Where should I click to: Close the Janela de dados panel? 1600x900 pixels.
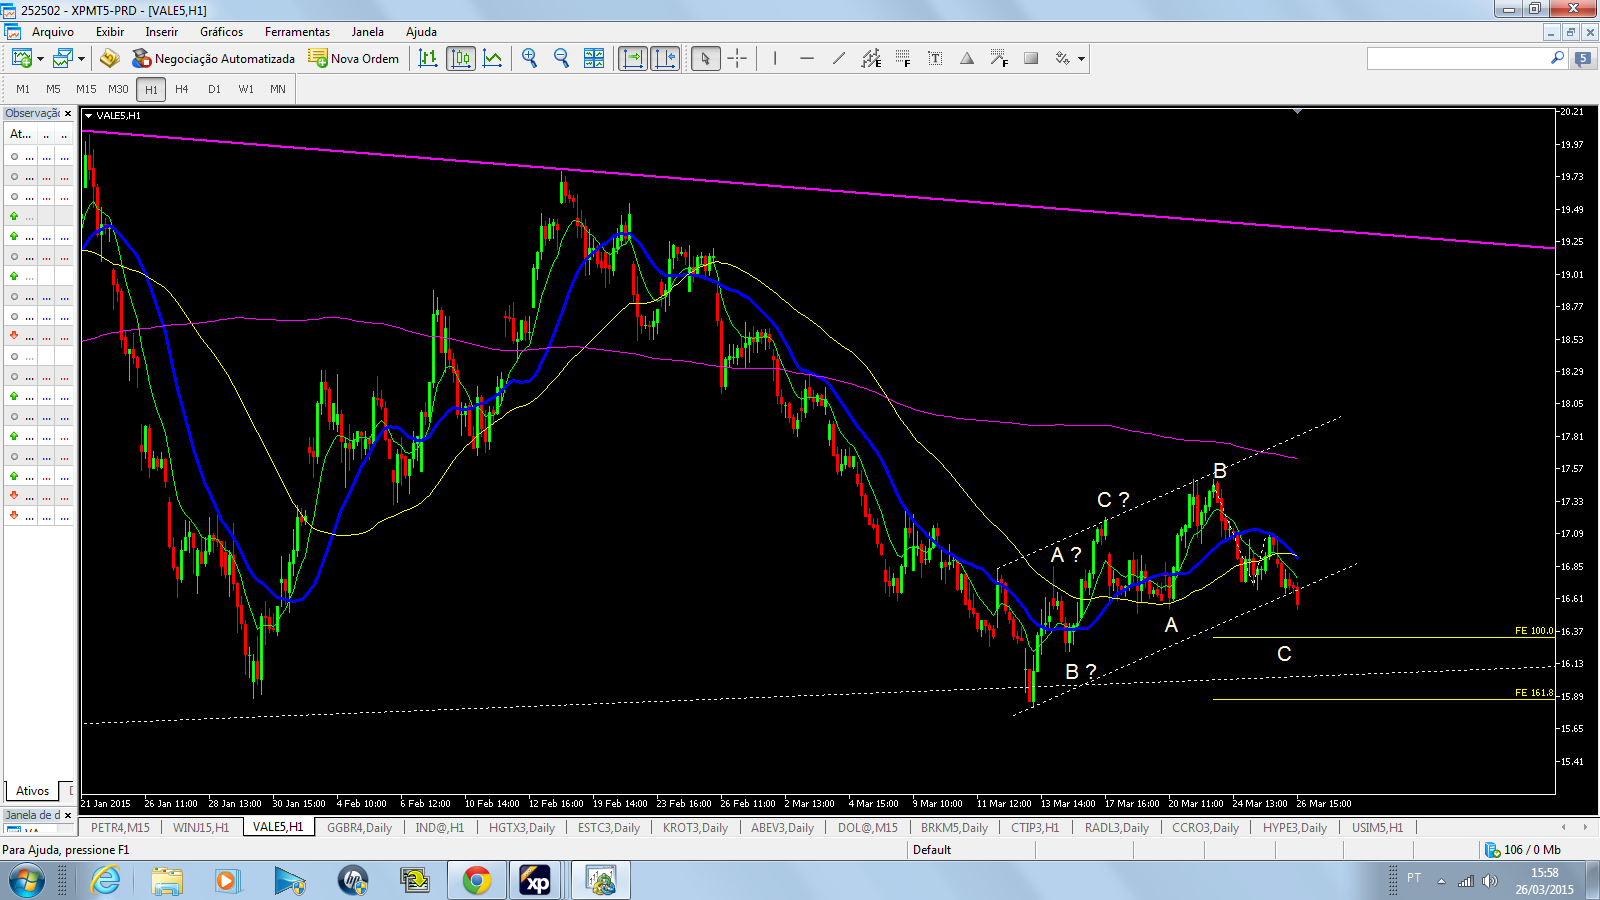point(68,815)
